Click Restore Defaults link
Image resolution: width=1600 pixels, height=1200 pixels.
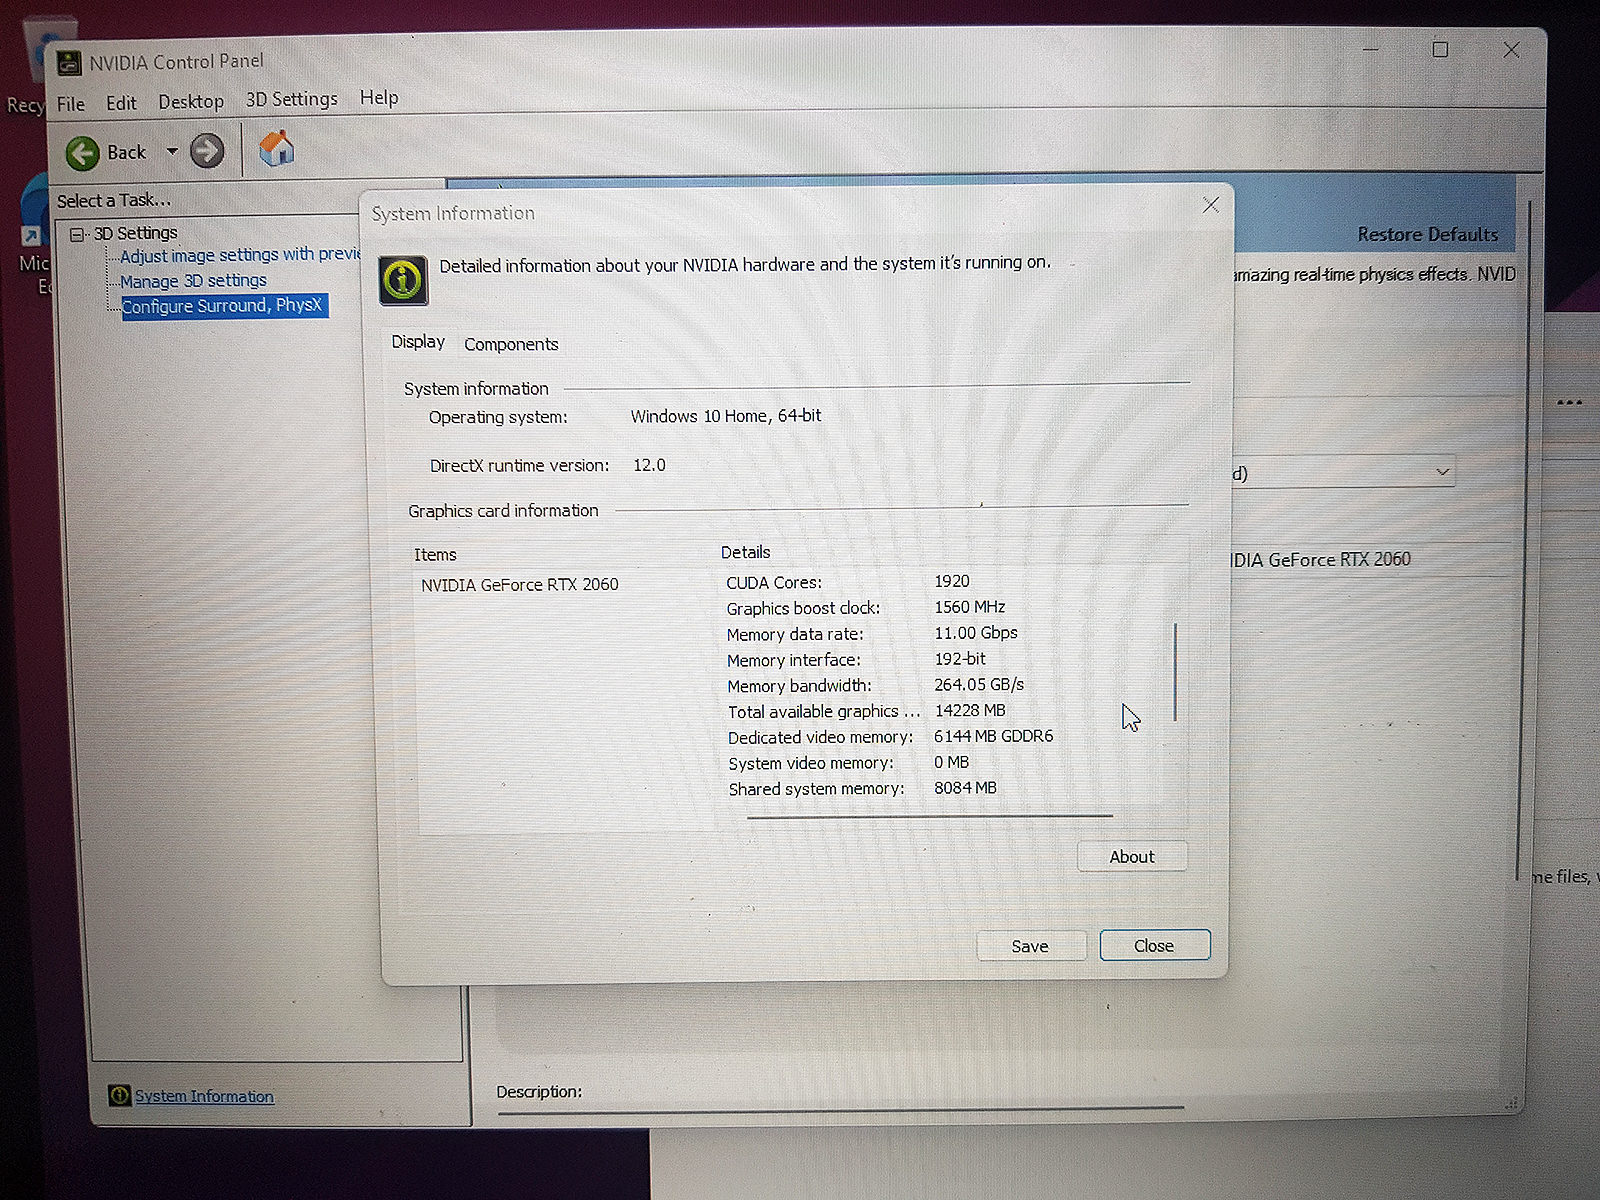[x=1428, y=235]
